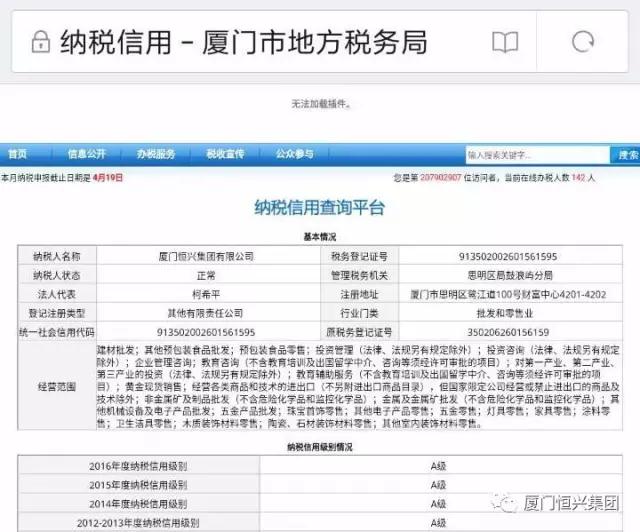Image resolution: width=640 pixels, height=532 pixels.
Task: Open the reader view book icon
Action: click(x=505, y=42)
